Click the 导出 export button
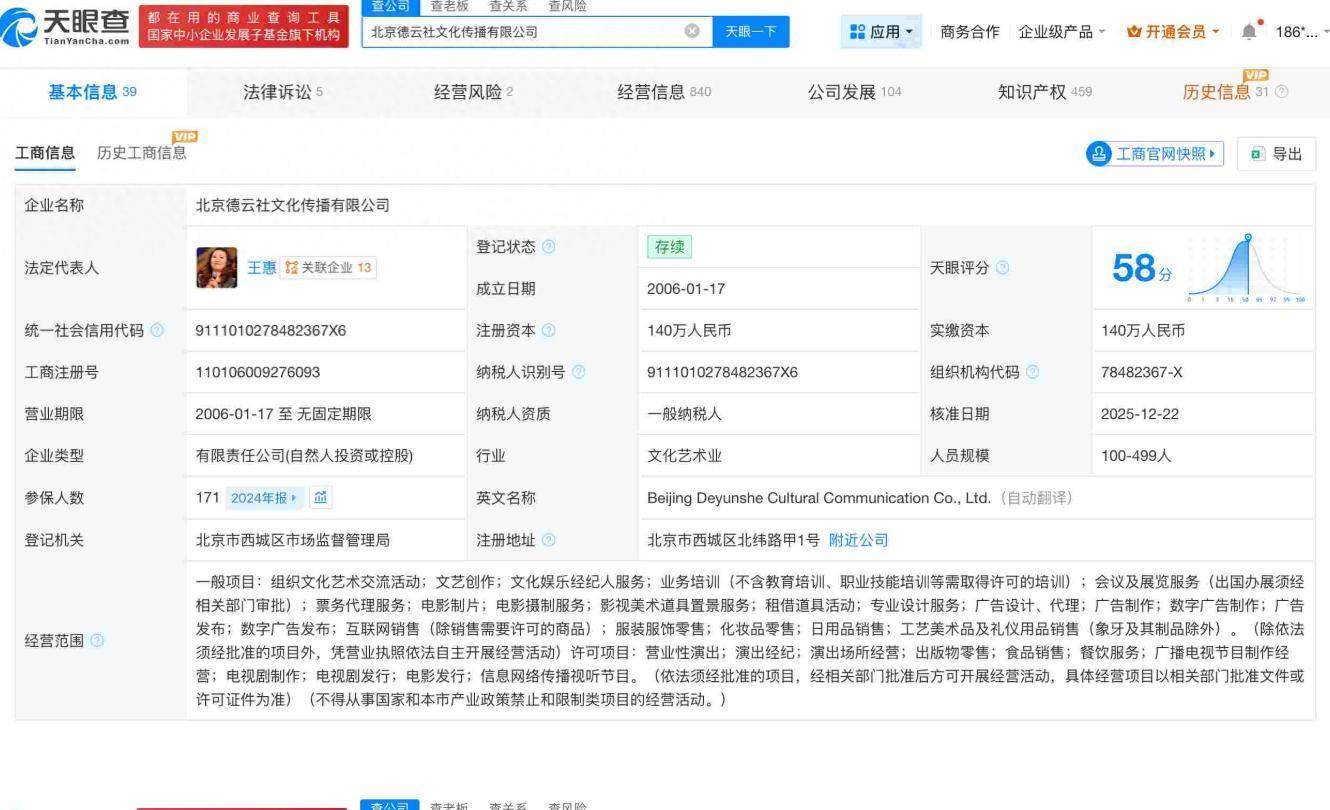The width and height of the screenshot is (1330, 810). (x=1277, y=154)
